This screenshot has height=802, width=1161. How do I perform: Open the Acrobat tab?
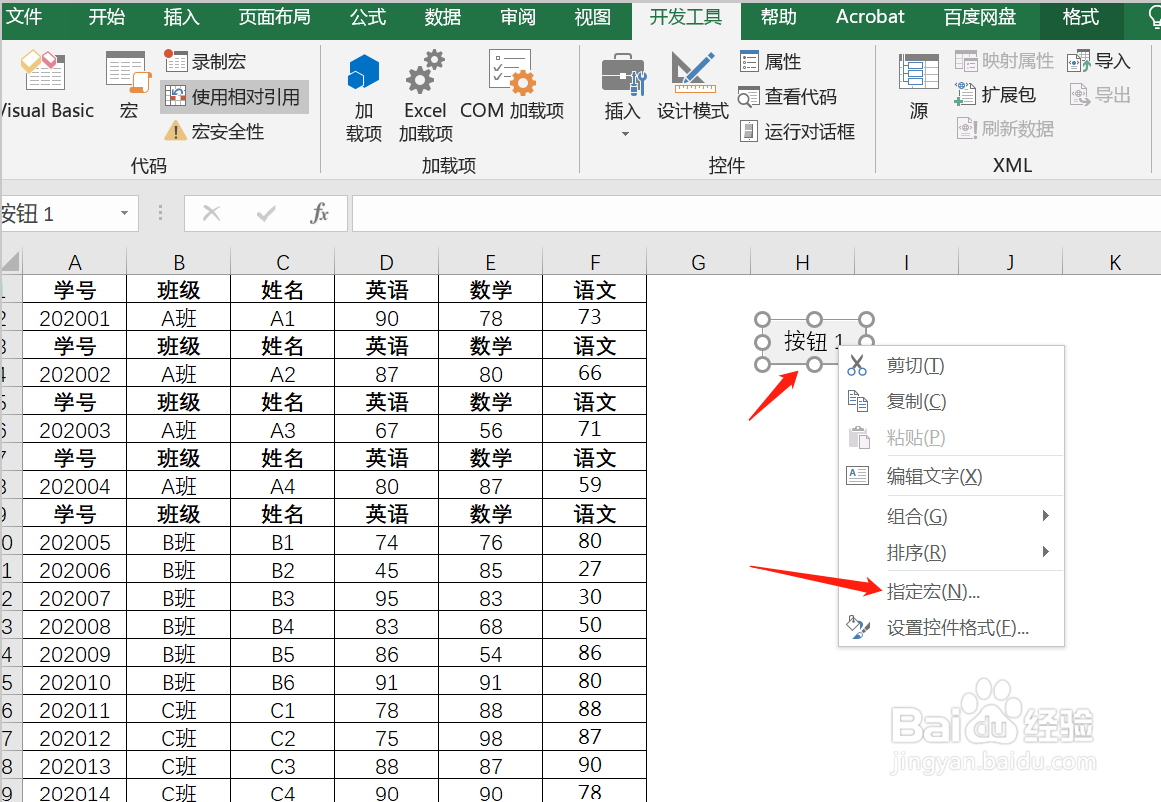tap(870, 17)
